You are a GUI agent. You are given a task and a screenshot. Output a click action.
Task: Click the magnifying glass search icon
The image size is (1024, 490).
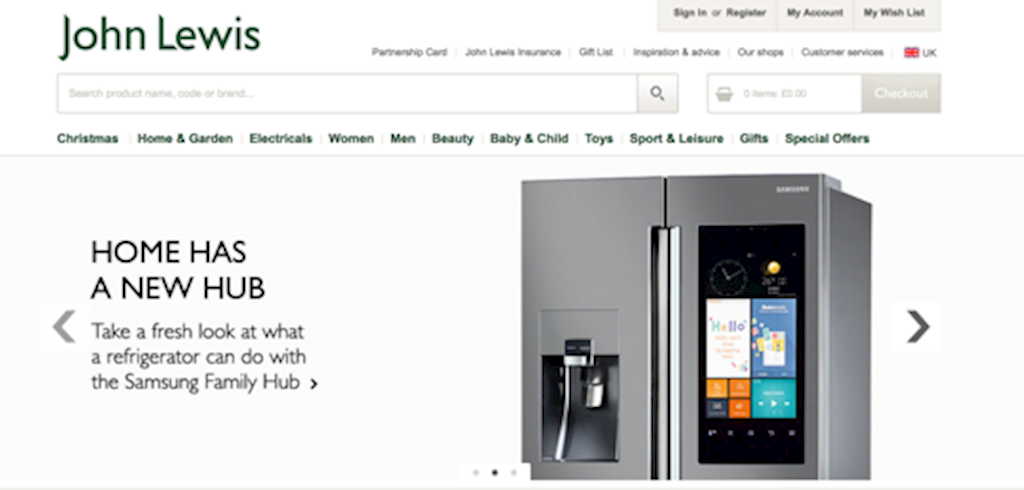657,93
